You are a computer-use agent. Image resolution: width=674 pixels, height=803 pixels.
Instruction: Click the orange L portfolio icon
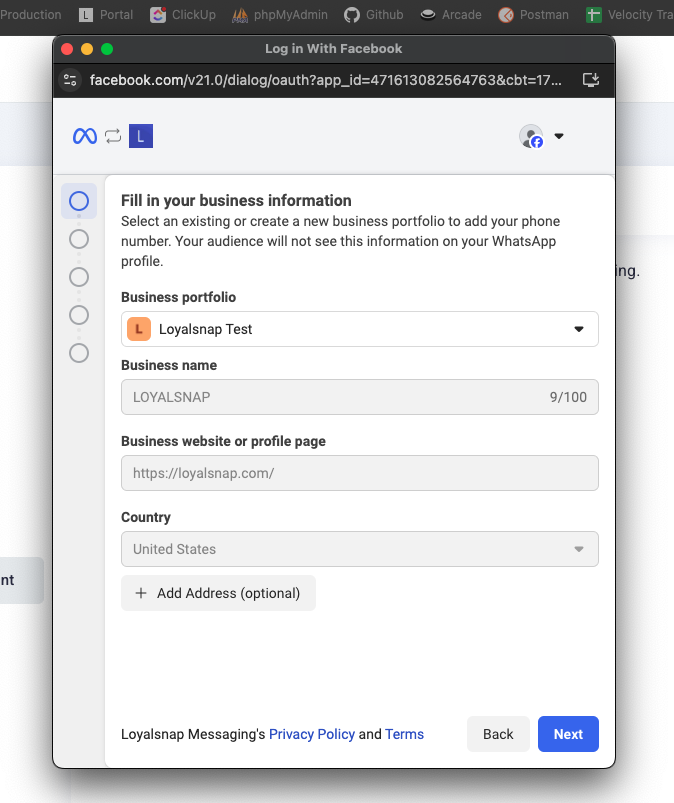tap(139, 329)
